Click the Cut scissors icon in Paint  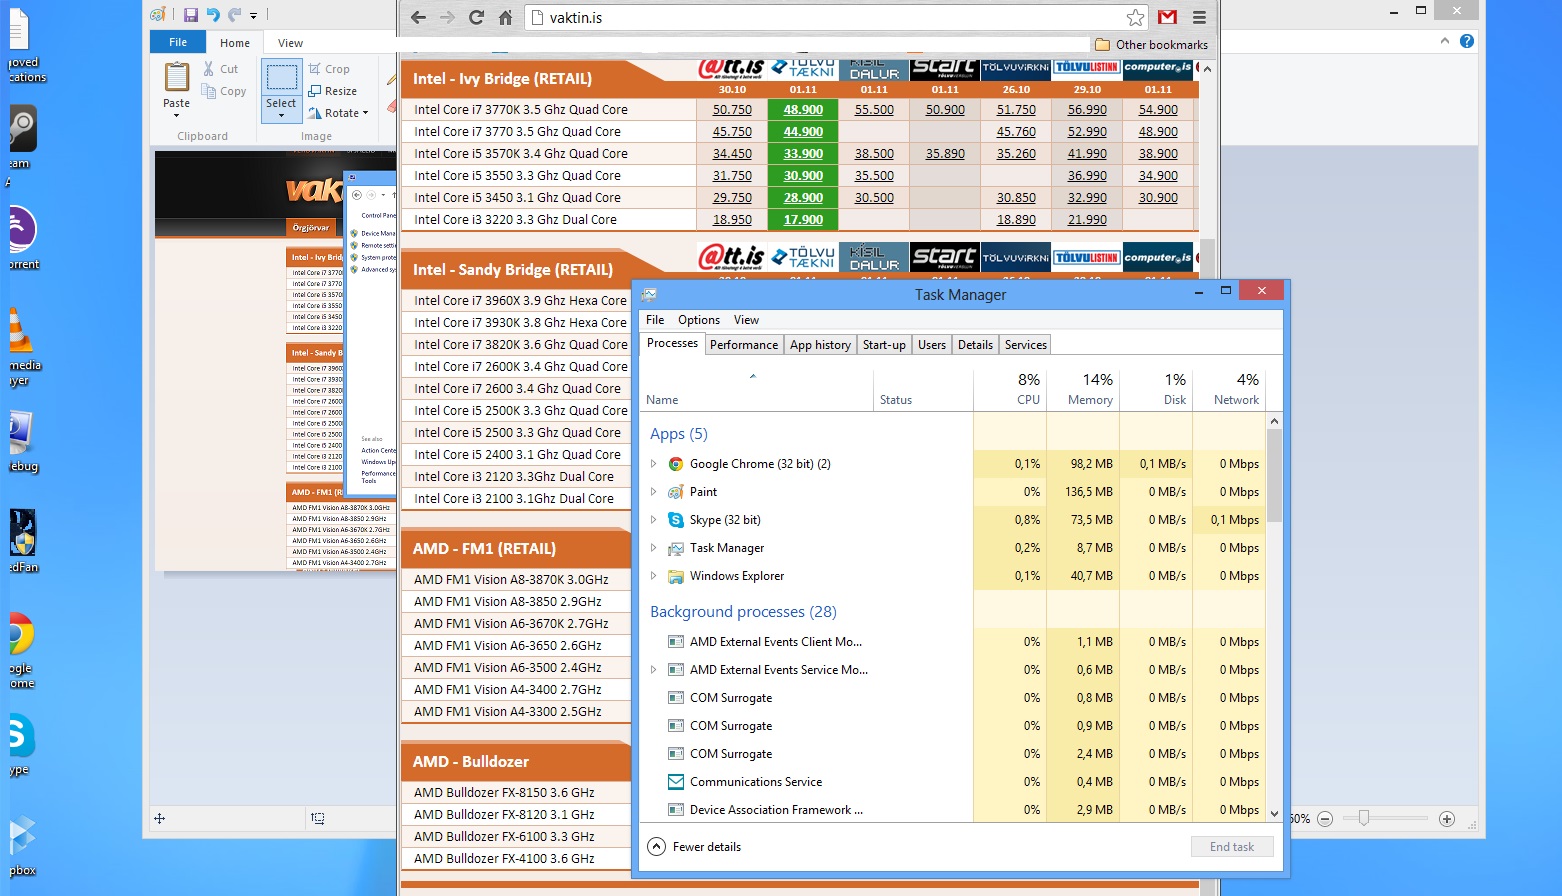tap(209, 69)
